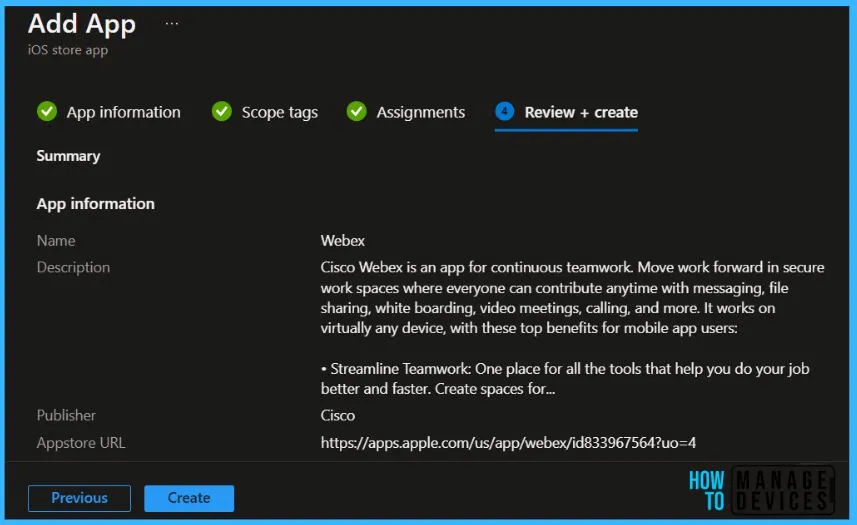Image resolution: width=857 pixels, height=525 pixels.
Task: Click the Name field label
Action: (x=56, y=240)
